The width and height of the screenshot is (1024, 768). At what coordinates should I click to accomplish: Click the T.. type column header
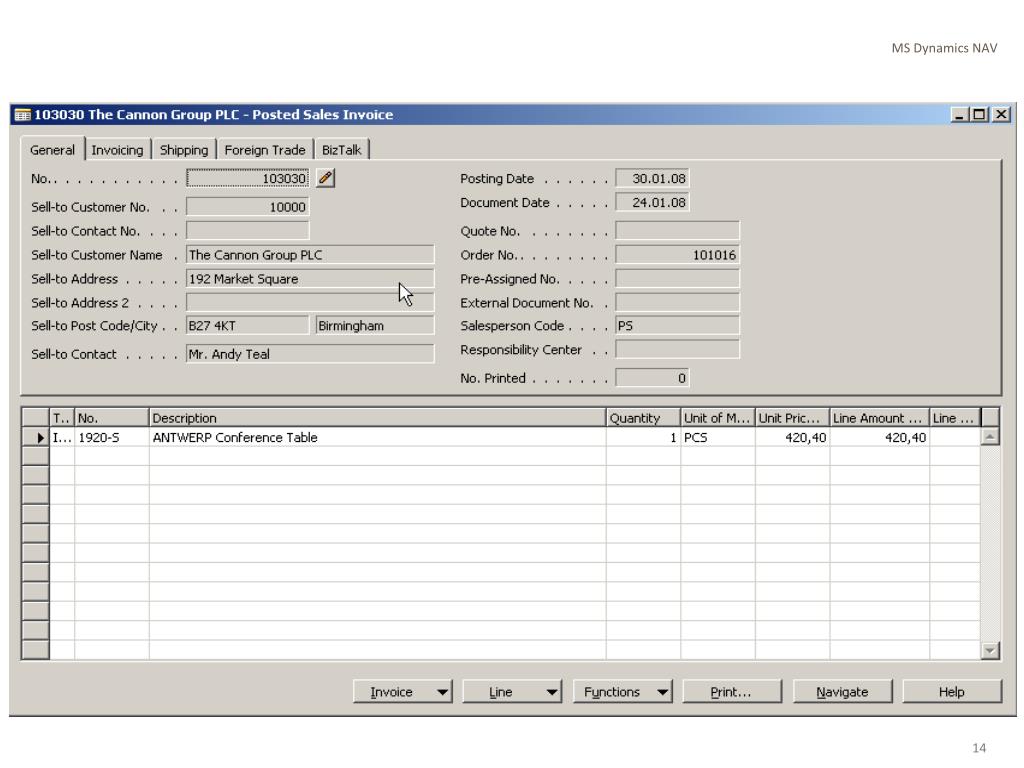(62, 418)
